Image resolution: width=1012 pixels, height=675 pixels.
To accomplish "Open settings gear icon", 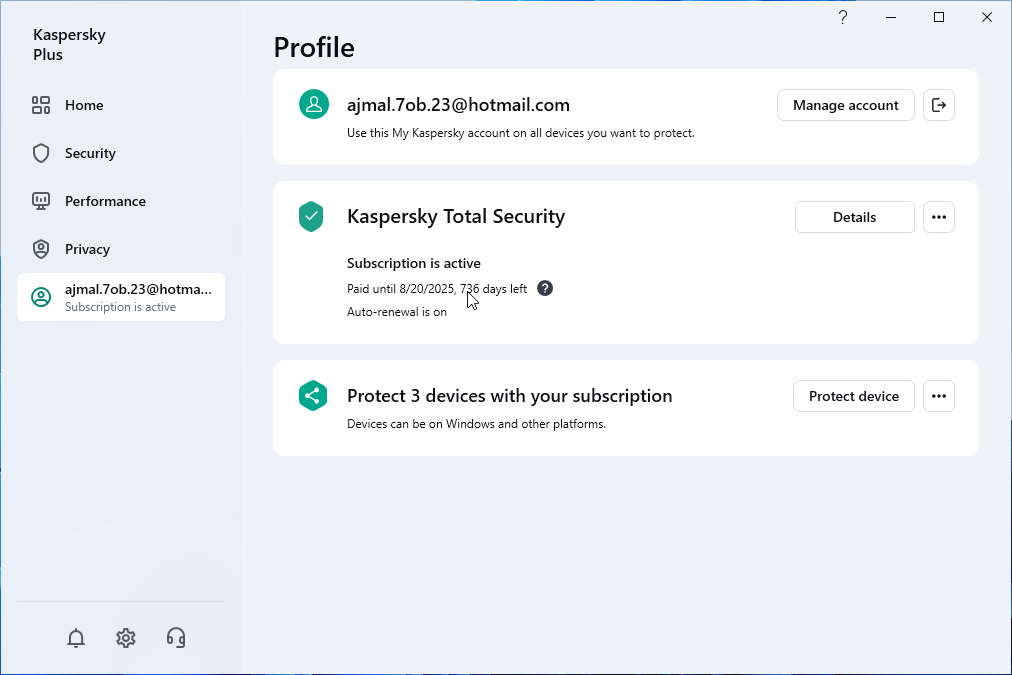I will click(126, 638).
